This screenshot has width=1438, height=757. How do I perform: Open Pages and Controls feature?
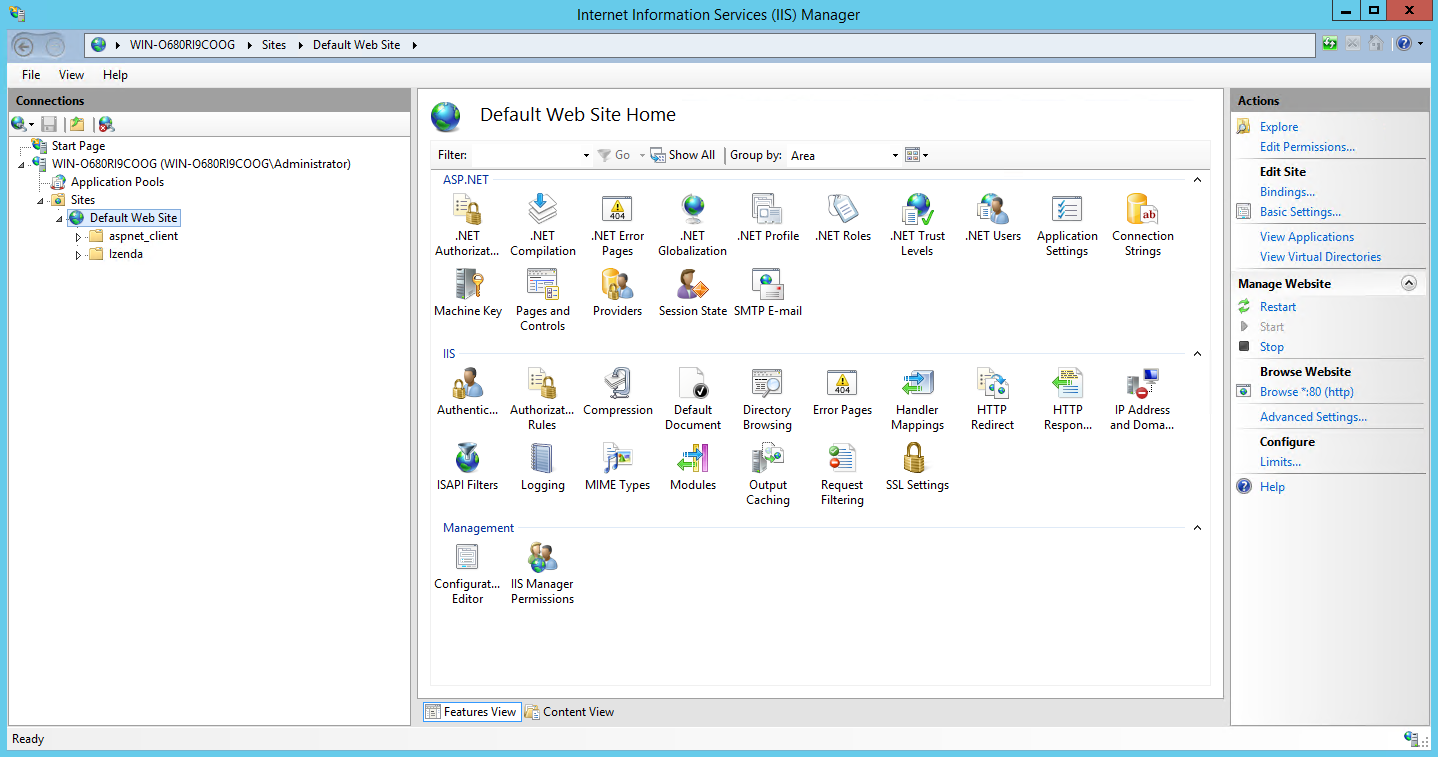(542, 300)
